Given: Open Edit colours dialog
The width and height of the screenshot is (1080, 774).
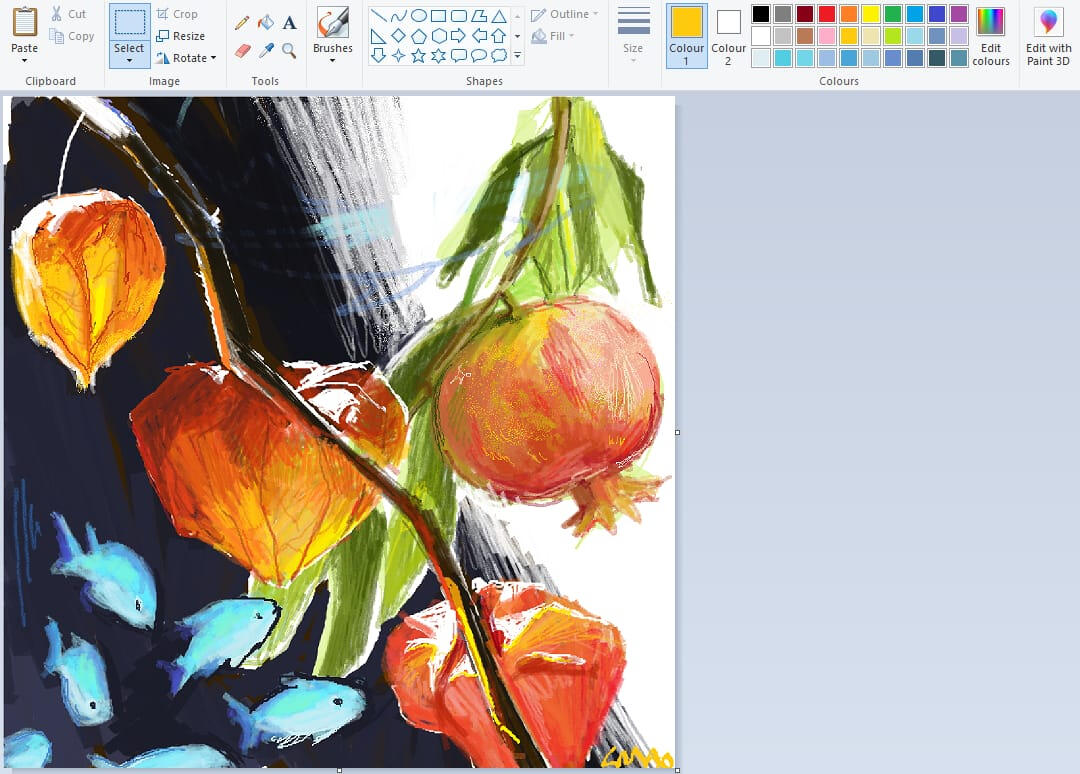Looking at the screenshot, I should click(x=990, y=35).
